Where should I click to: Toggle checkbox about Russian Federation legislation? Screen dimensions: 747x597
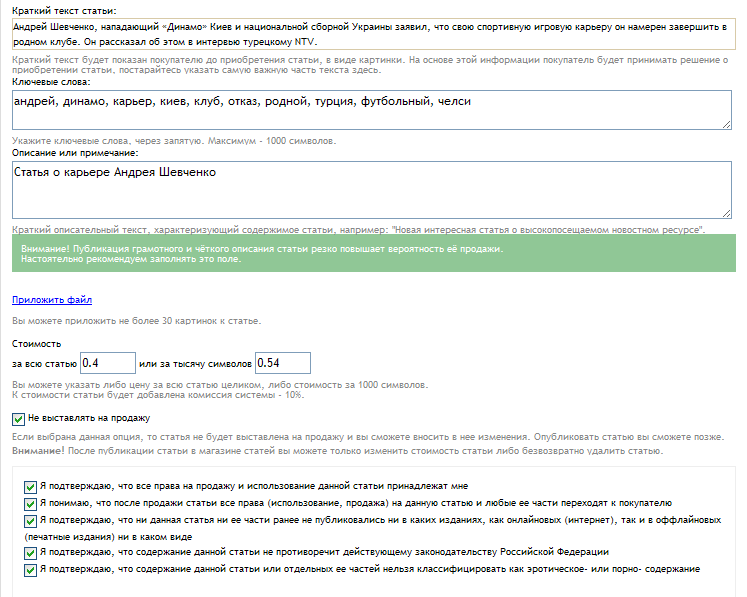click(x=30, y=553)
